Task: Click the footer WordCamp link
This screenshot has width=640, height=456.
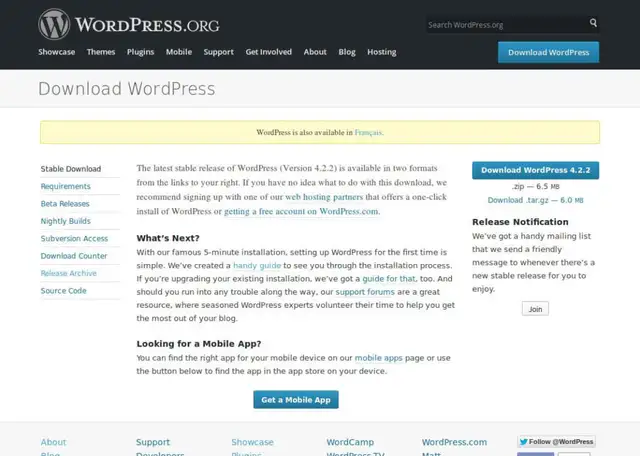Action: 350,442
